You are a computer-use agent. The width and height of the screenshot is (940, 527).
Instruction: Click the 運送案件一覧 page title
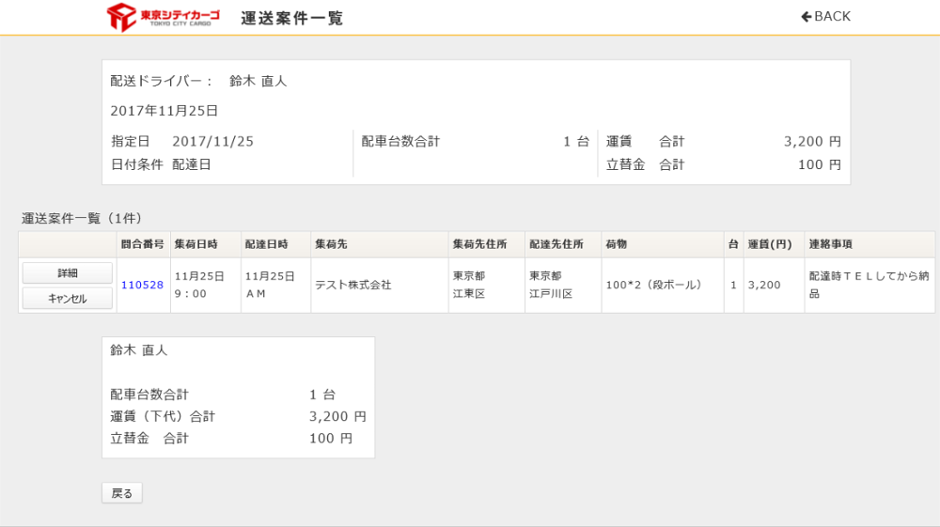pos(292,18)
